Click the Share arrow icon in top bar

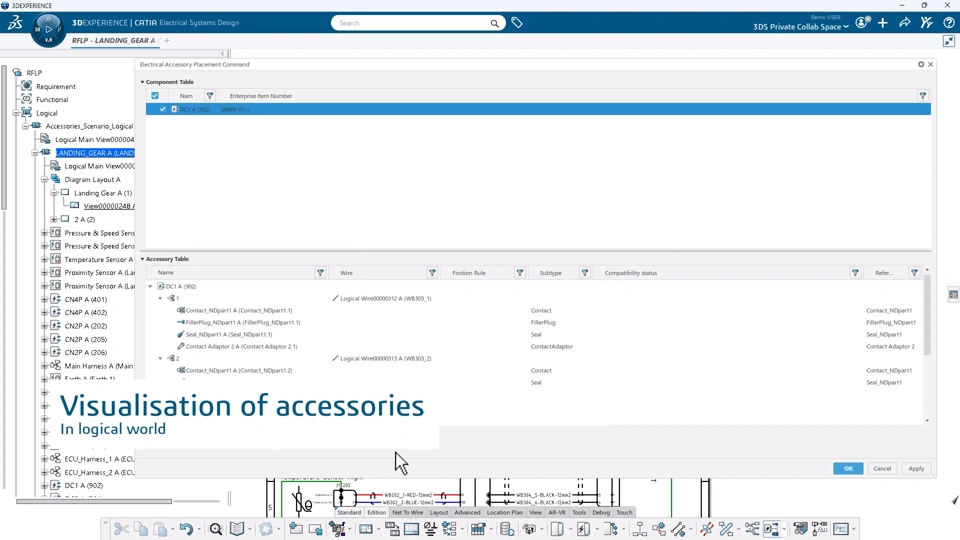pyautogui.click(x=904, y=23)
